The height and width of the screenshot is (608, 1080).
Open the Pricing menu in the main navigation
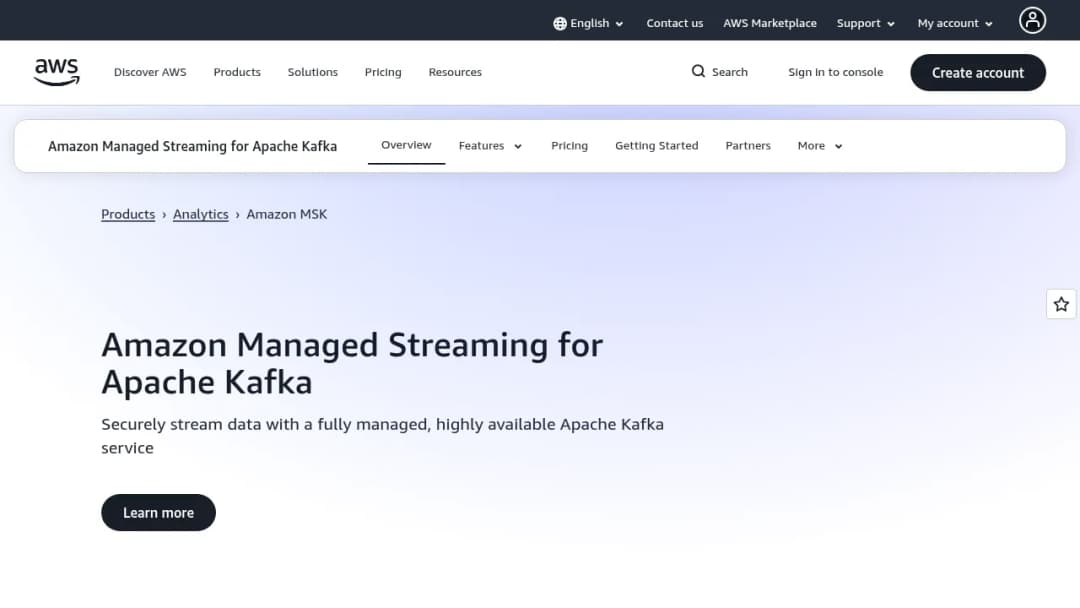(383, 72)
